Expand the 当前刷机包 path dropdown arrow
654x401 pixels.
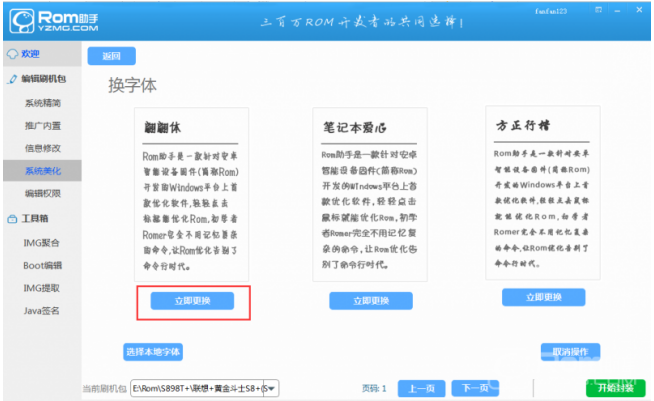272,388
